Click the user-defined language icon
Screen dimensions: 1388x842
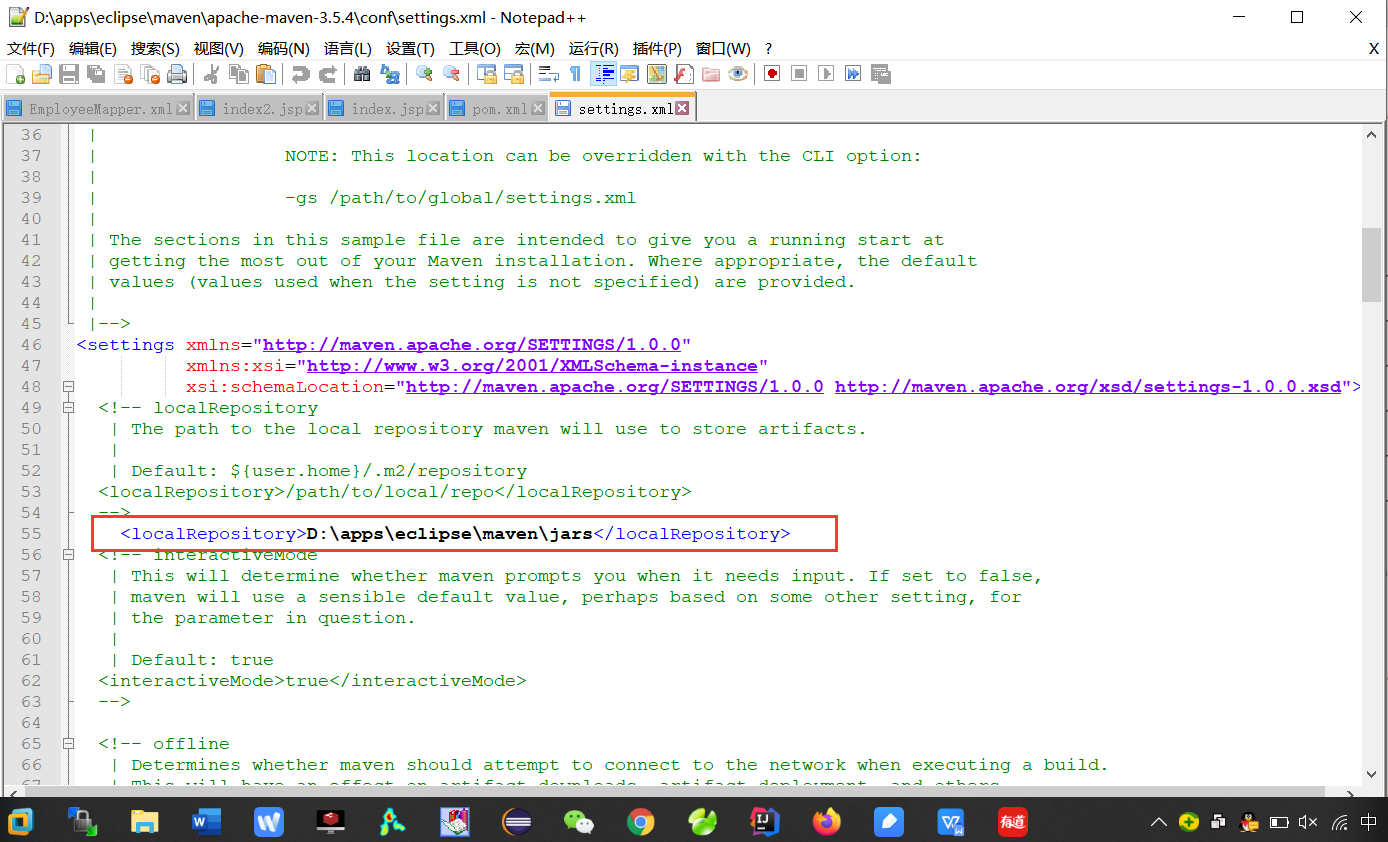tap(629, 74)
